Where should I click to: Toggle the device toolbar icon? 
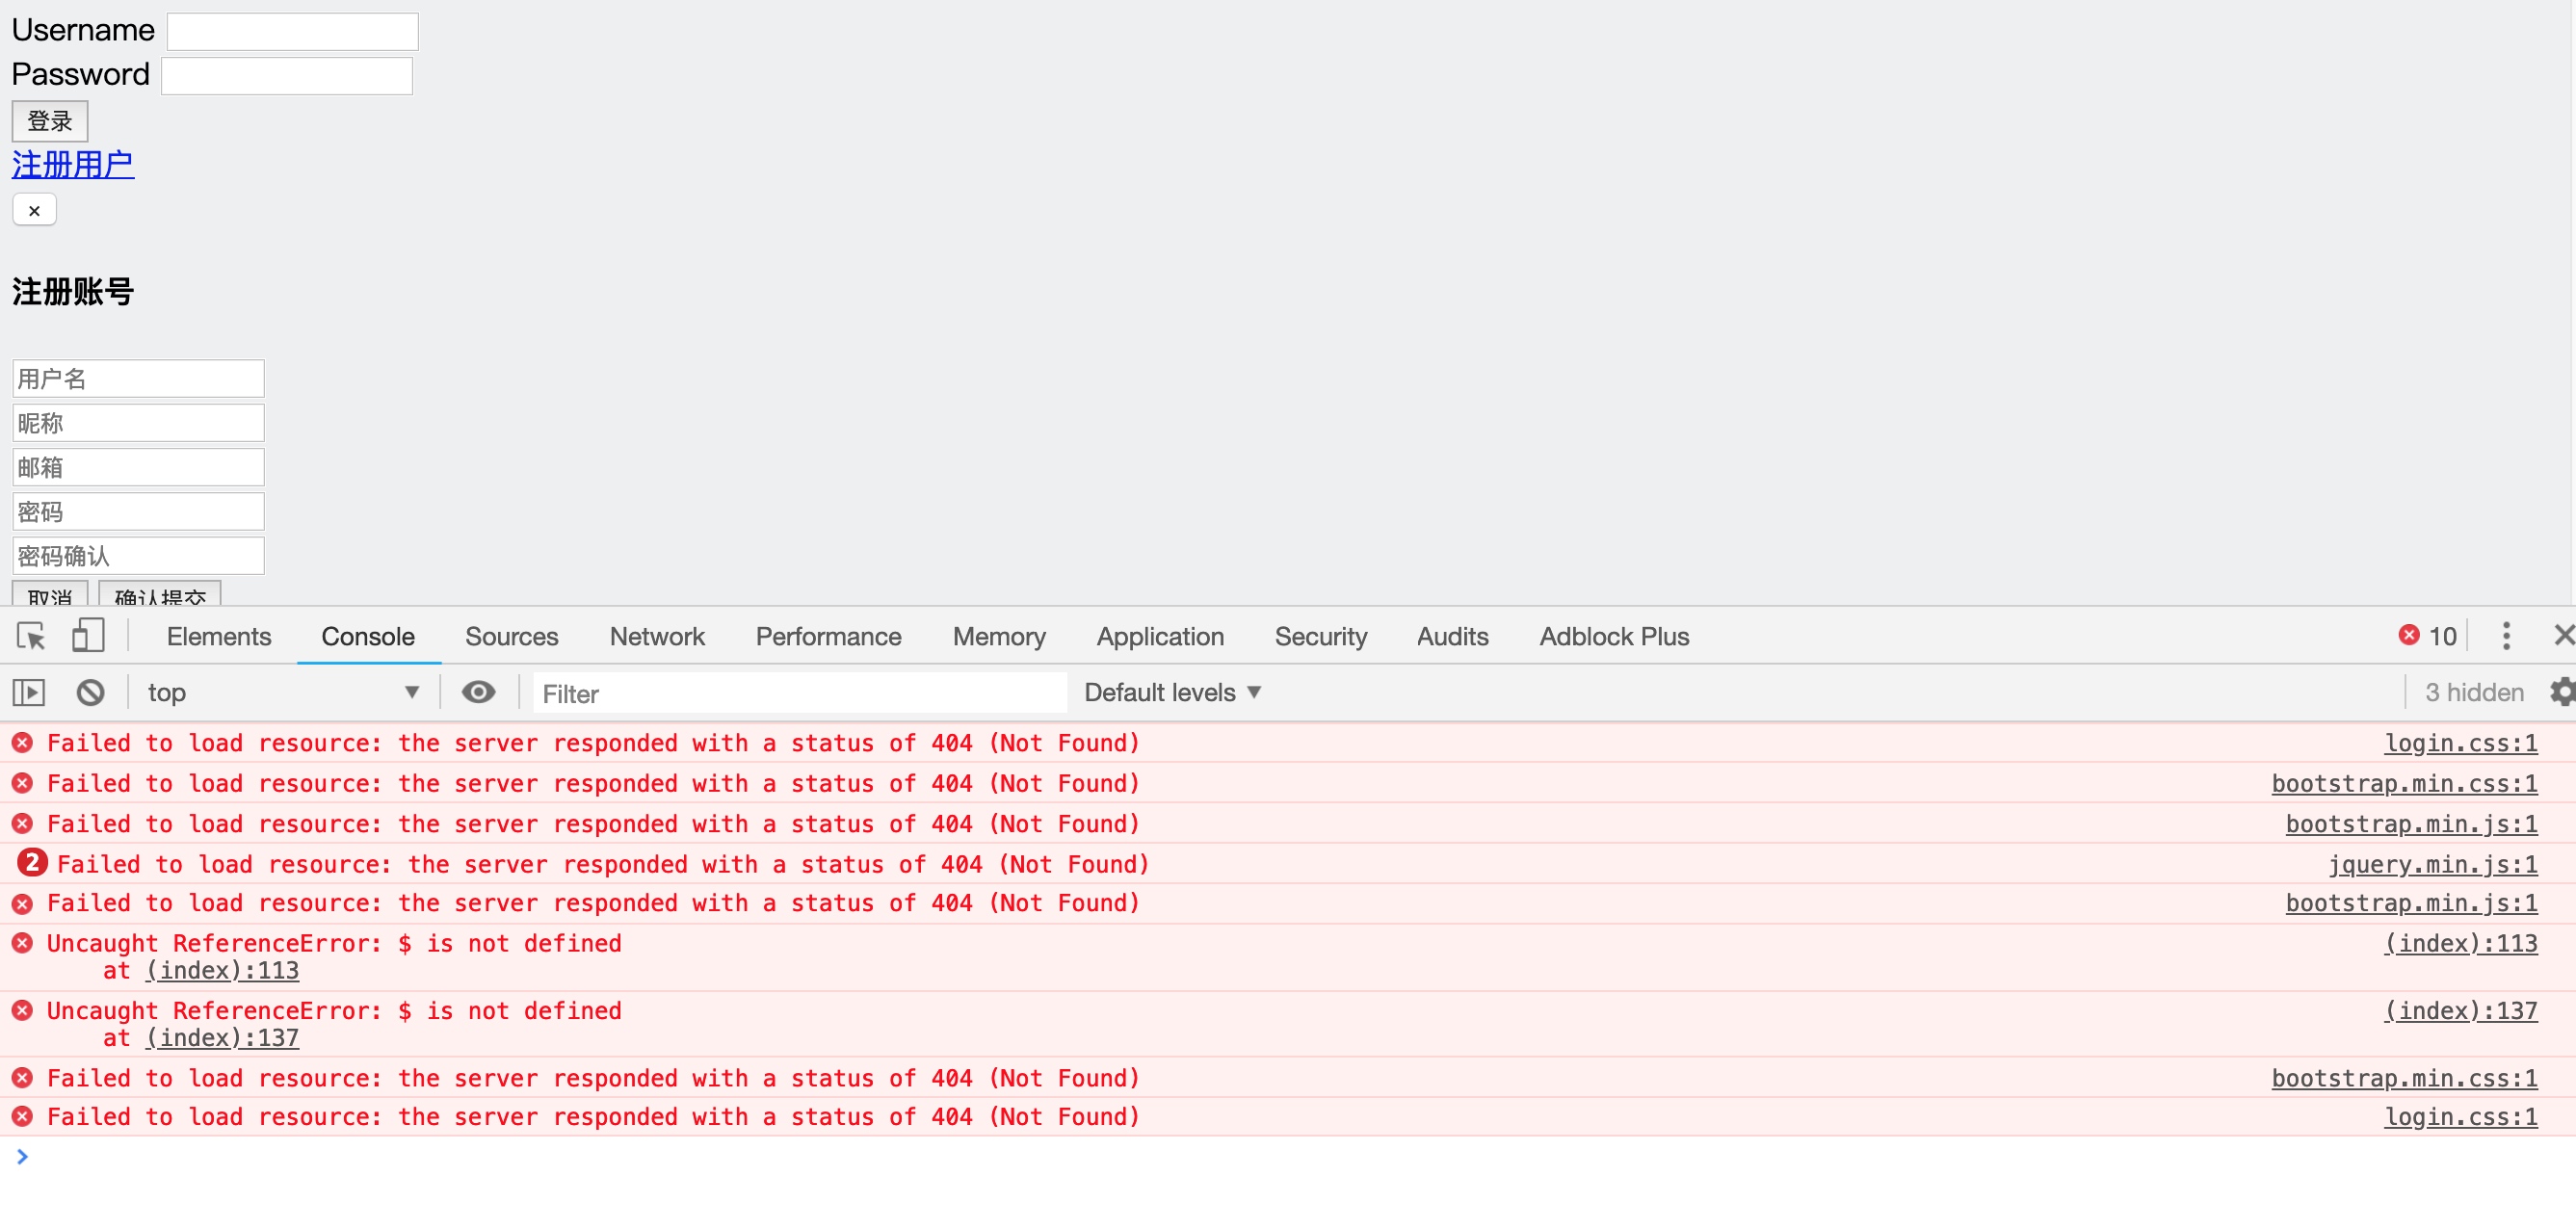pyautogui.click(x=88, y=636)
